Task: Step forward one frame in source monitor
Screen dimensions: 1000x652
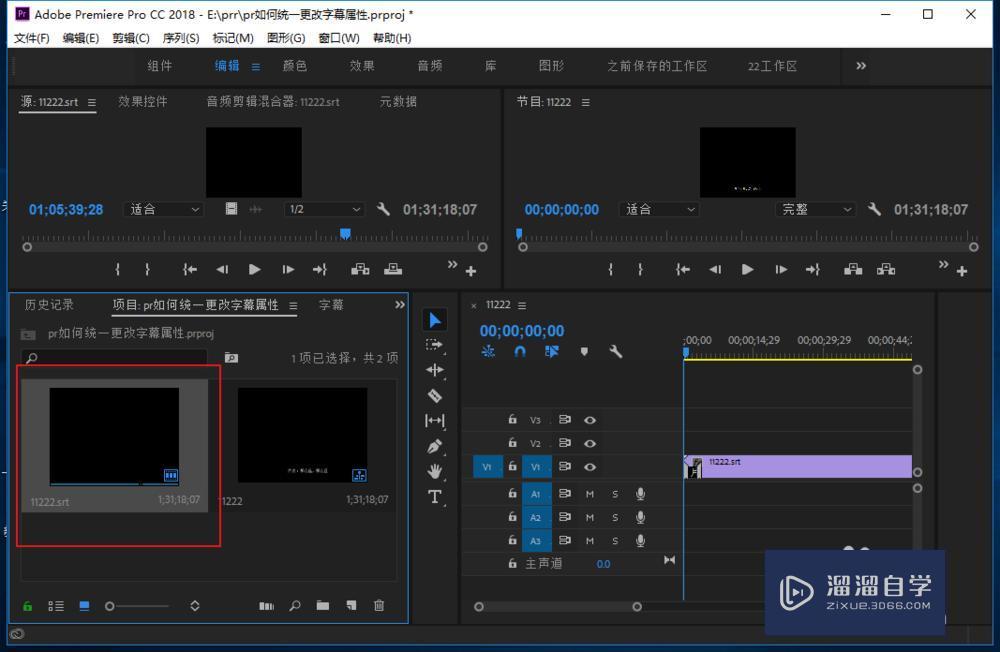Action: pyautogui.click(x=288, y=269)
